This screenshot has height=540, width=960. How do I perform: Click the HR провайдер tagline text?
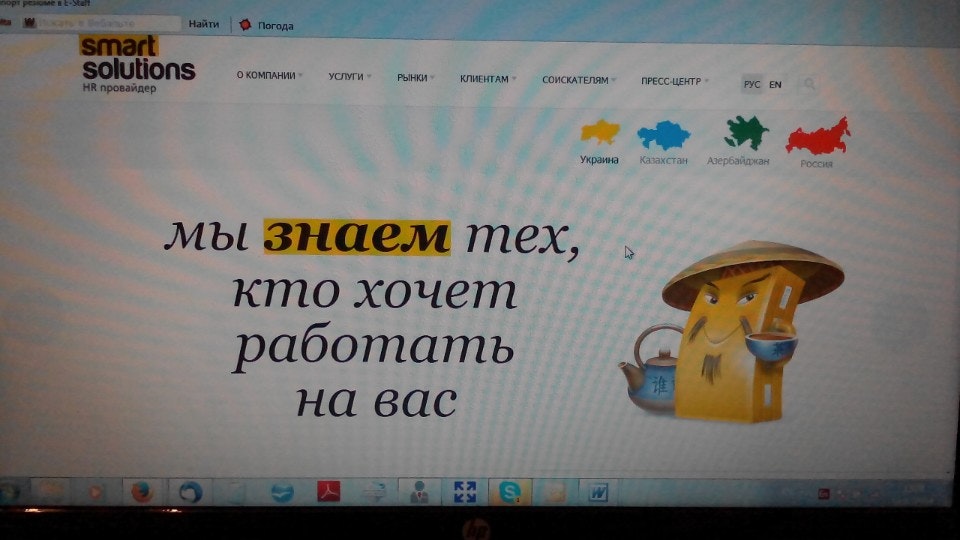119,88
